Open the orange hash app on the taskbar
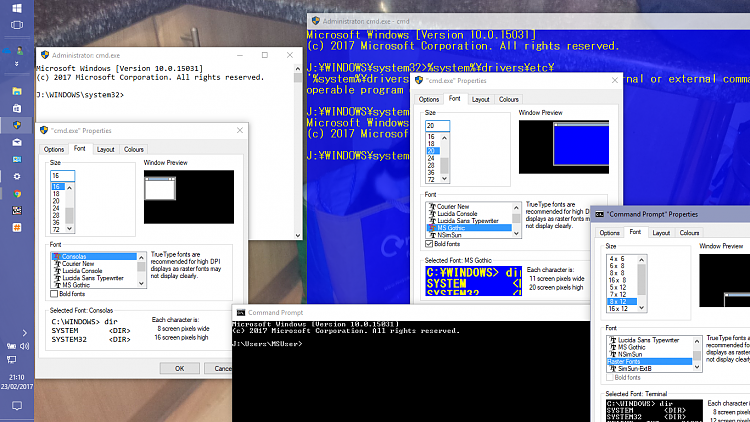 tap(17, 228)
